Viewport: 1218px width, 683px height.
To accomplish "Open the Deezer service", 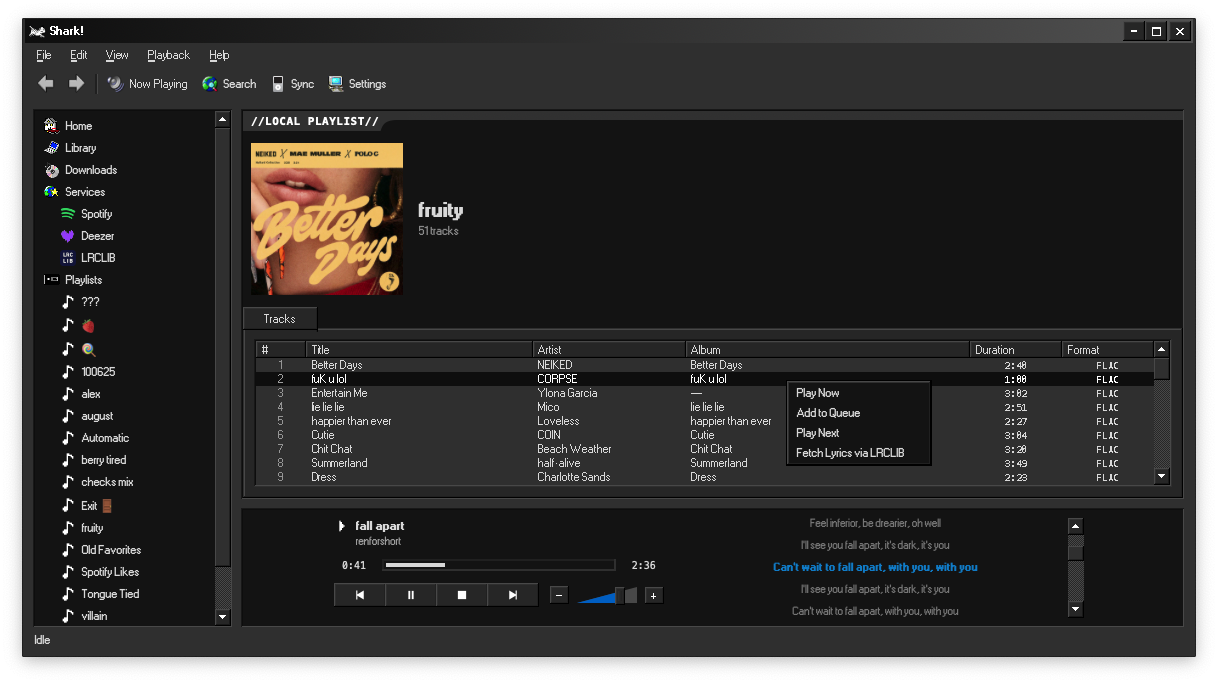I will click(x=95, y=235).
